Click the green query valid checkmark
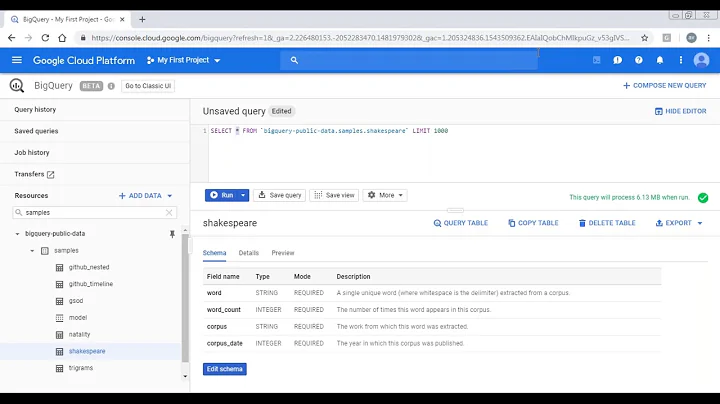The height and width of the screenshot is (404, 720). point(703,198)
